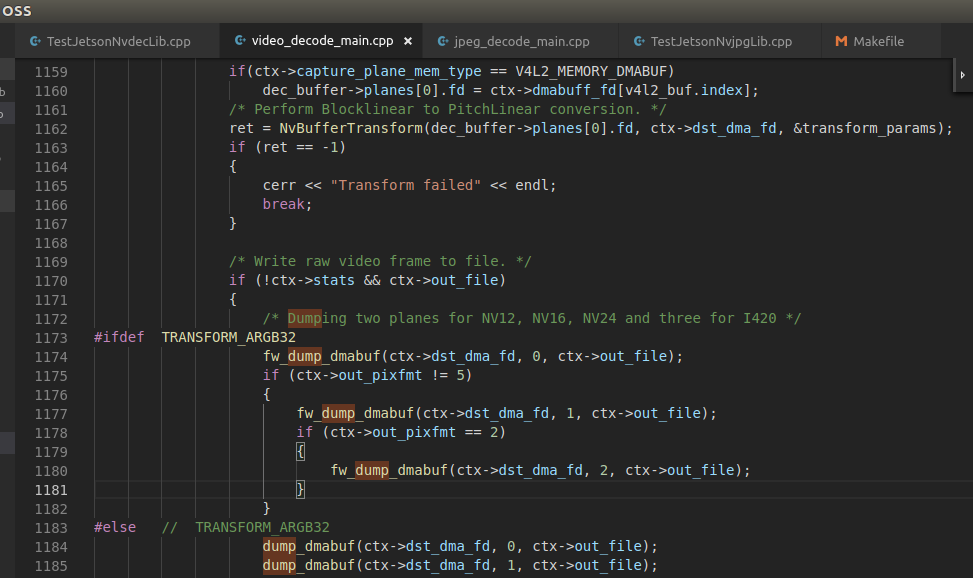The image size is (973, 578).
Task: Click "if (ret == -1)" on line 1163
Action: (x=287, y=147)
